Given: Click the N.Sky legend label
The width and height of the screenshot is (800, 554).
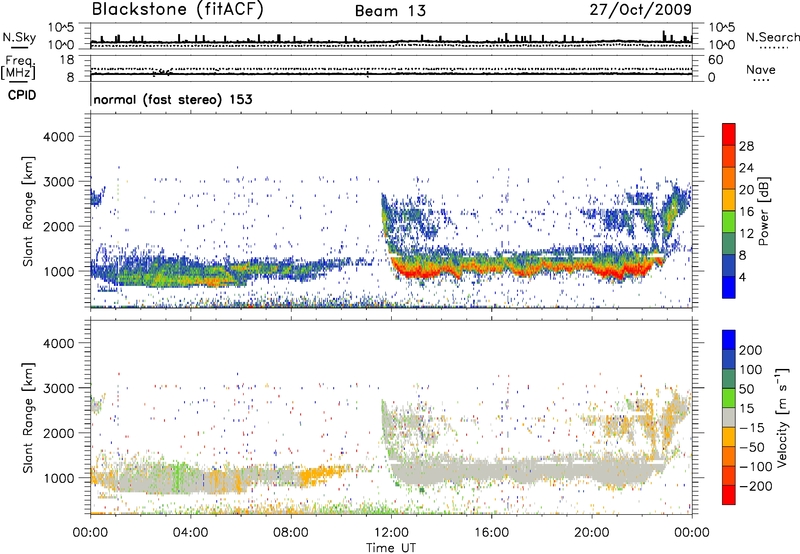Looking at the screenshot, I should coord(19,37).
